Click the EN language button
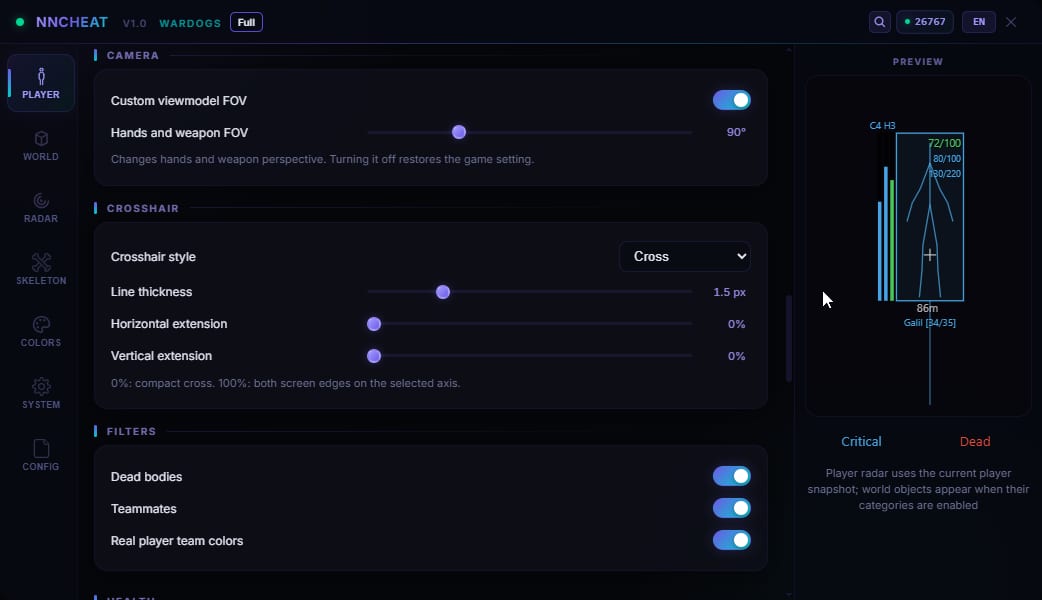 pyautogui.click(x=979, y=22)
